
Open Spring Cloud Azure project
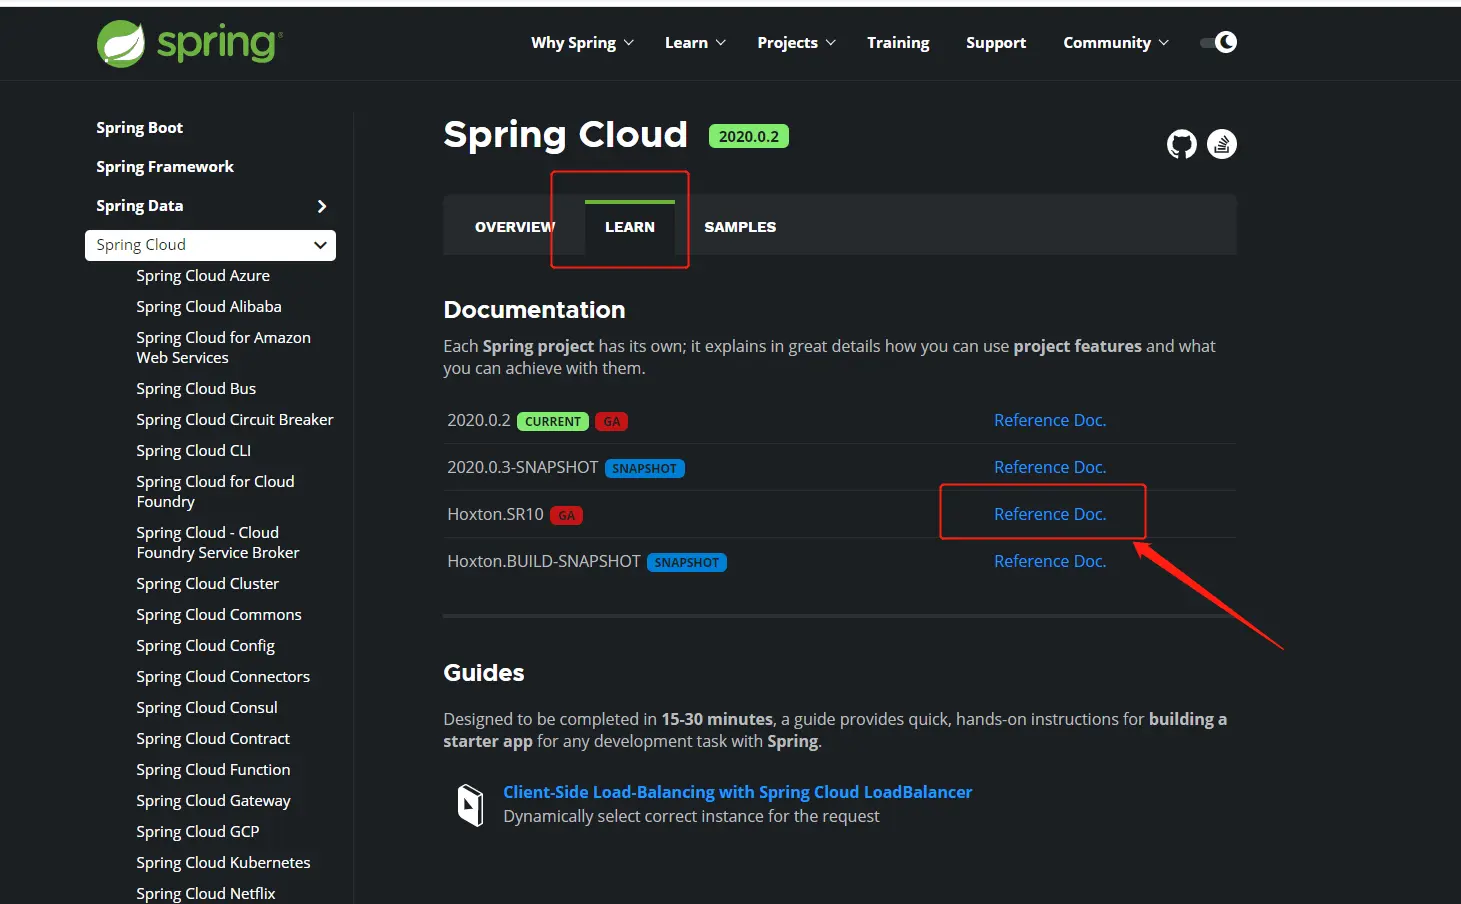(x=203, y=276)
